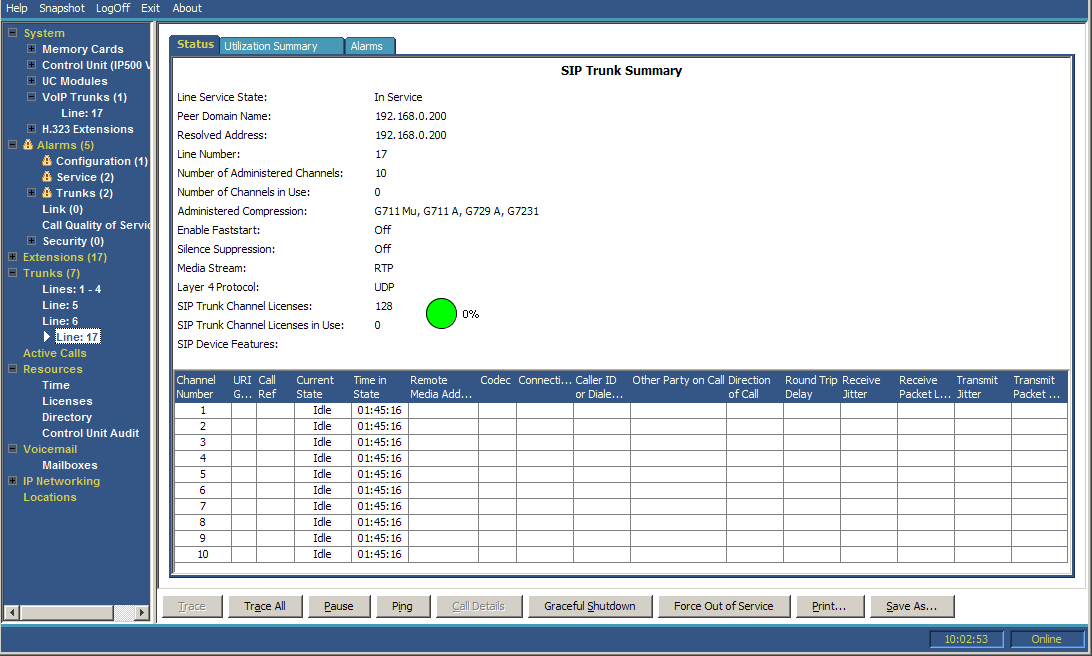1092x656 pixels.
Task: Click the Configuration alarm bell icon
Action: point(47,161)
